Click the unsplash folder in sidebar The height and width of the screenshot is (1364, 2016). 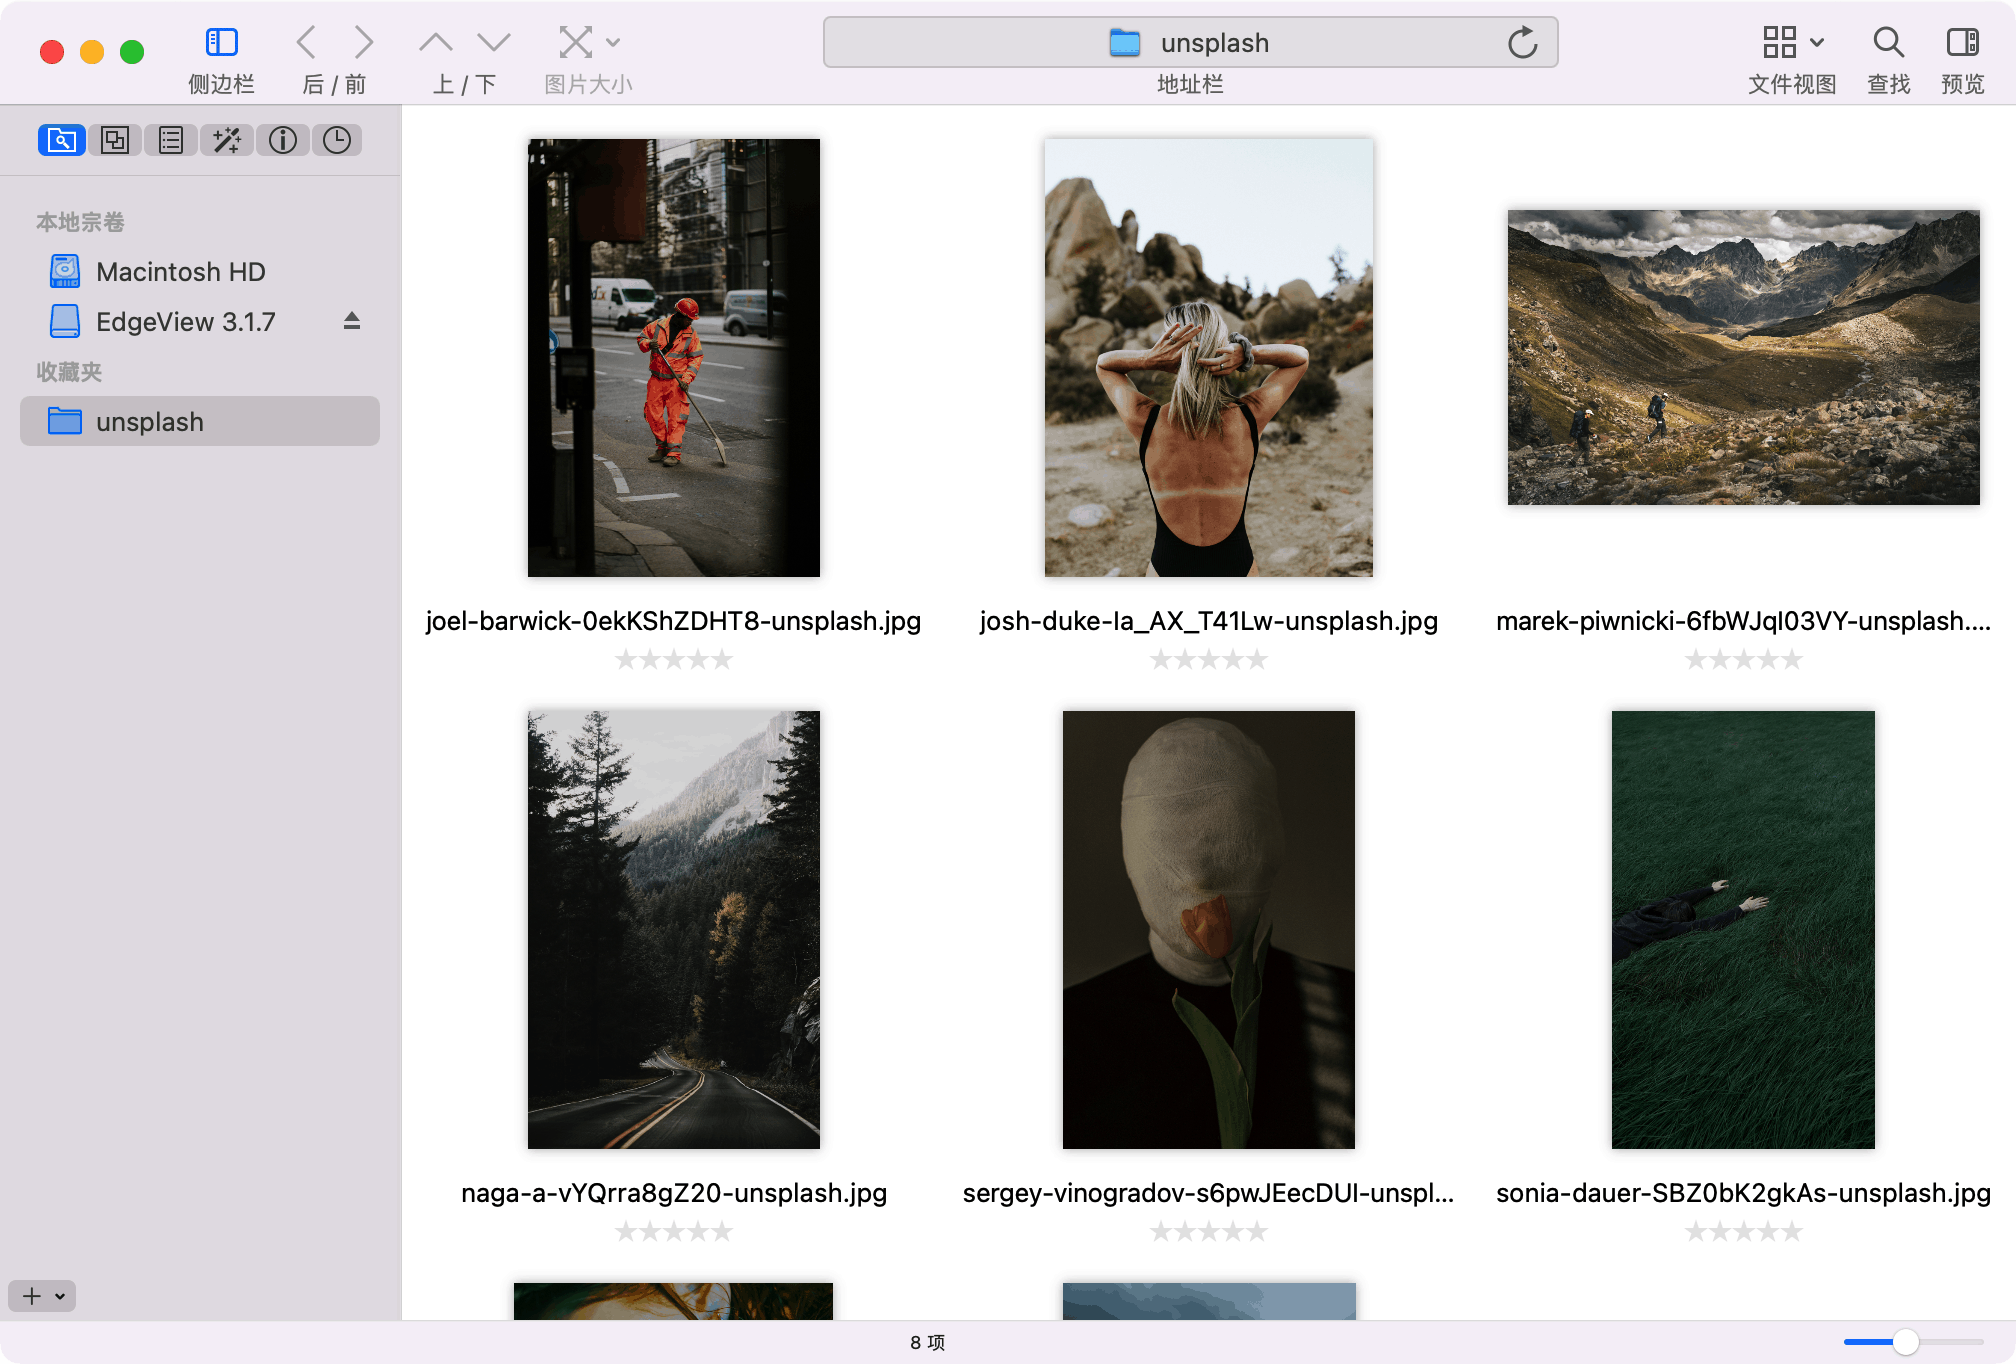tap(149, 420)
